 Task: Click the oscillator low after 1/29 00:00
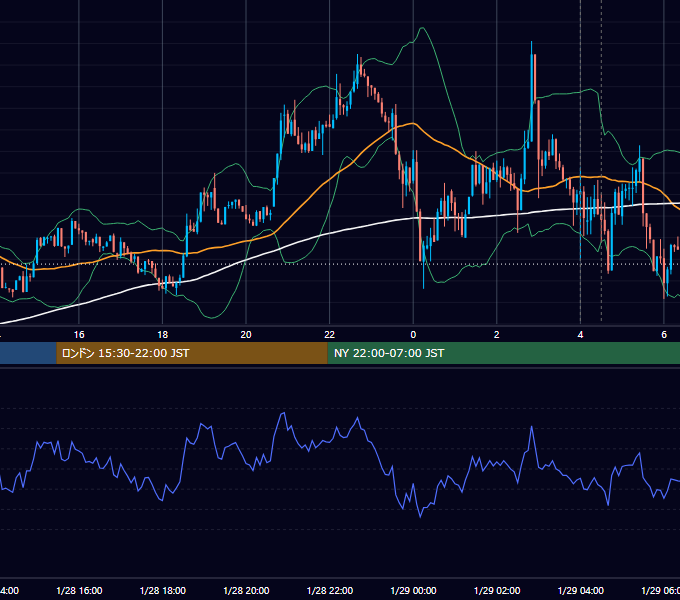point(420,516)
